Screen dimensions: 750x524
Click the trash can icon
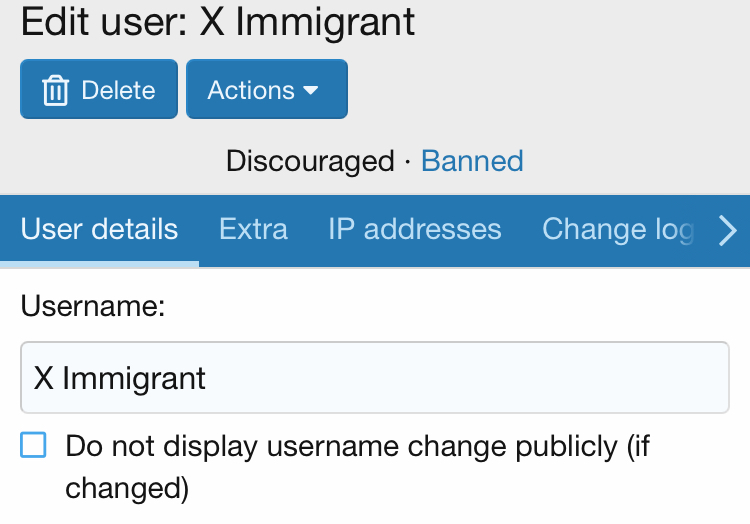point(55,90)
